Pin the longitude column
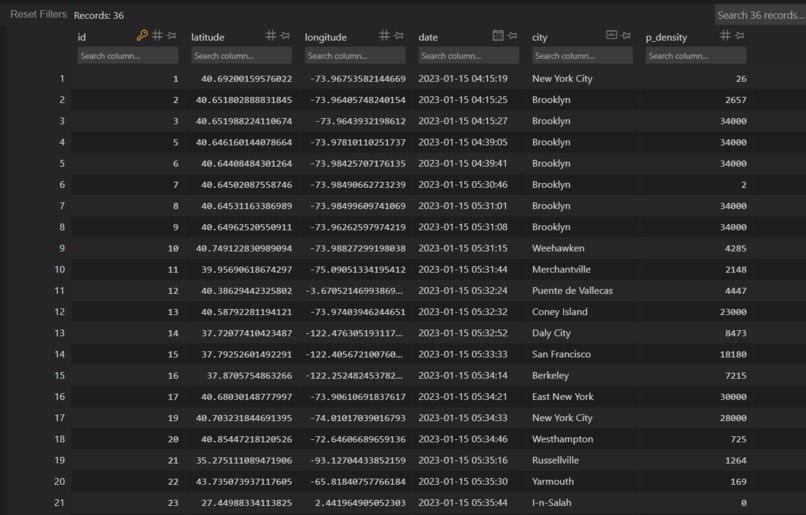Viewport: 806px width, 515px height. pyautogui.click(x=399, y=35)
